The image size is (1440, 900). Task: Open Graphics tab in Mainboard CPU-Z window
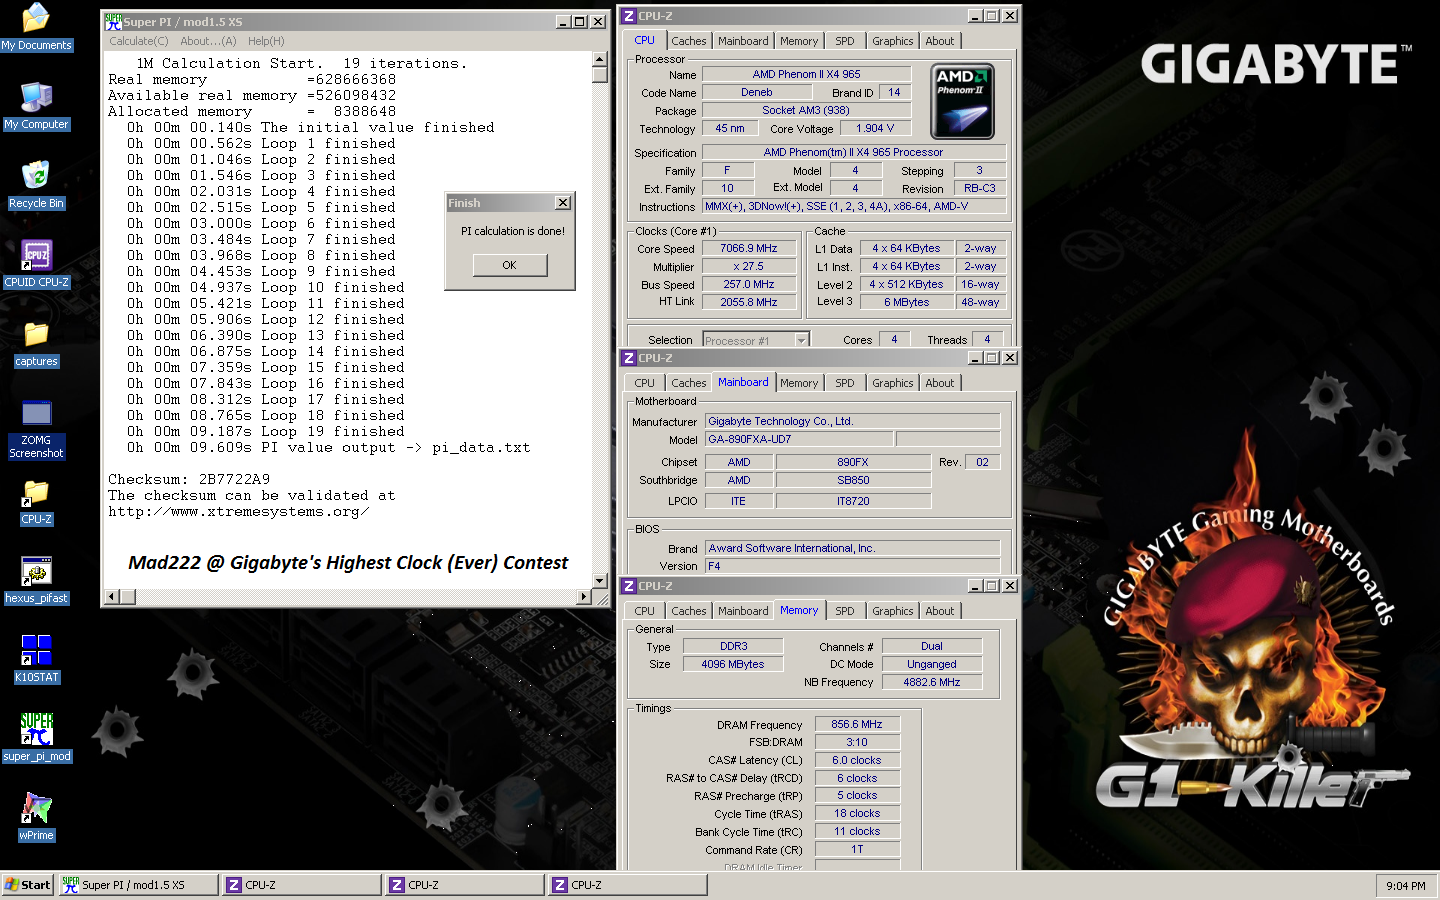click(892, 383)
